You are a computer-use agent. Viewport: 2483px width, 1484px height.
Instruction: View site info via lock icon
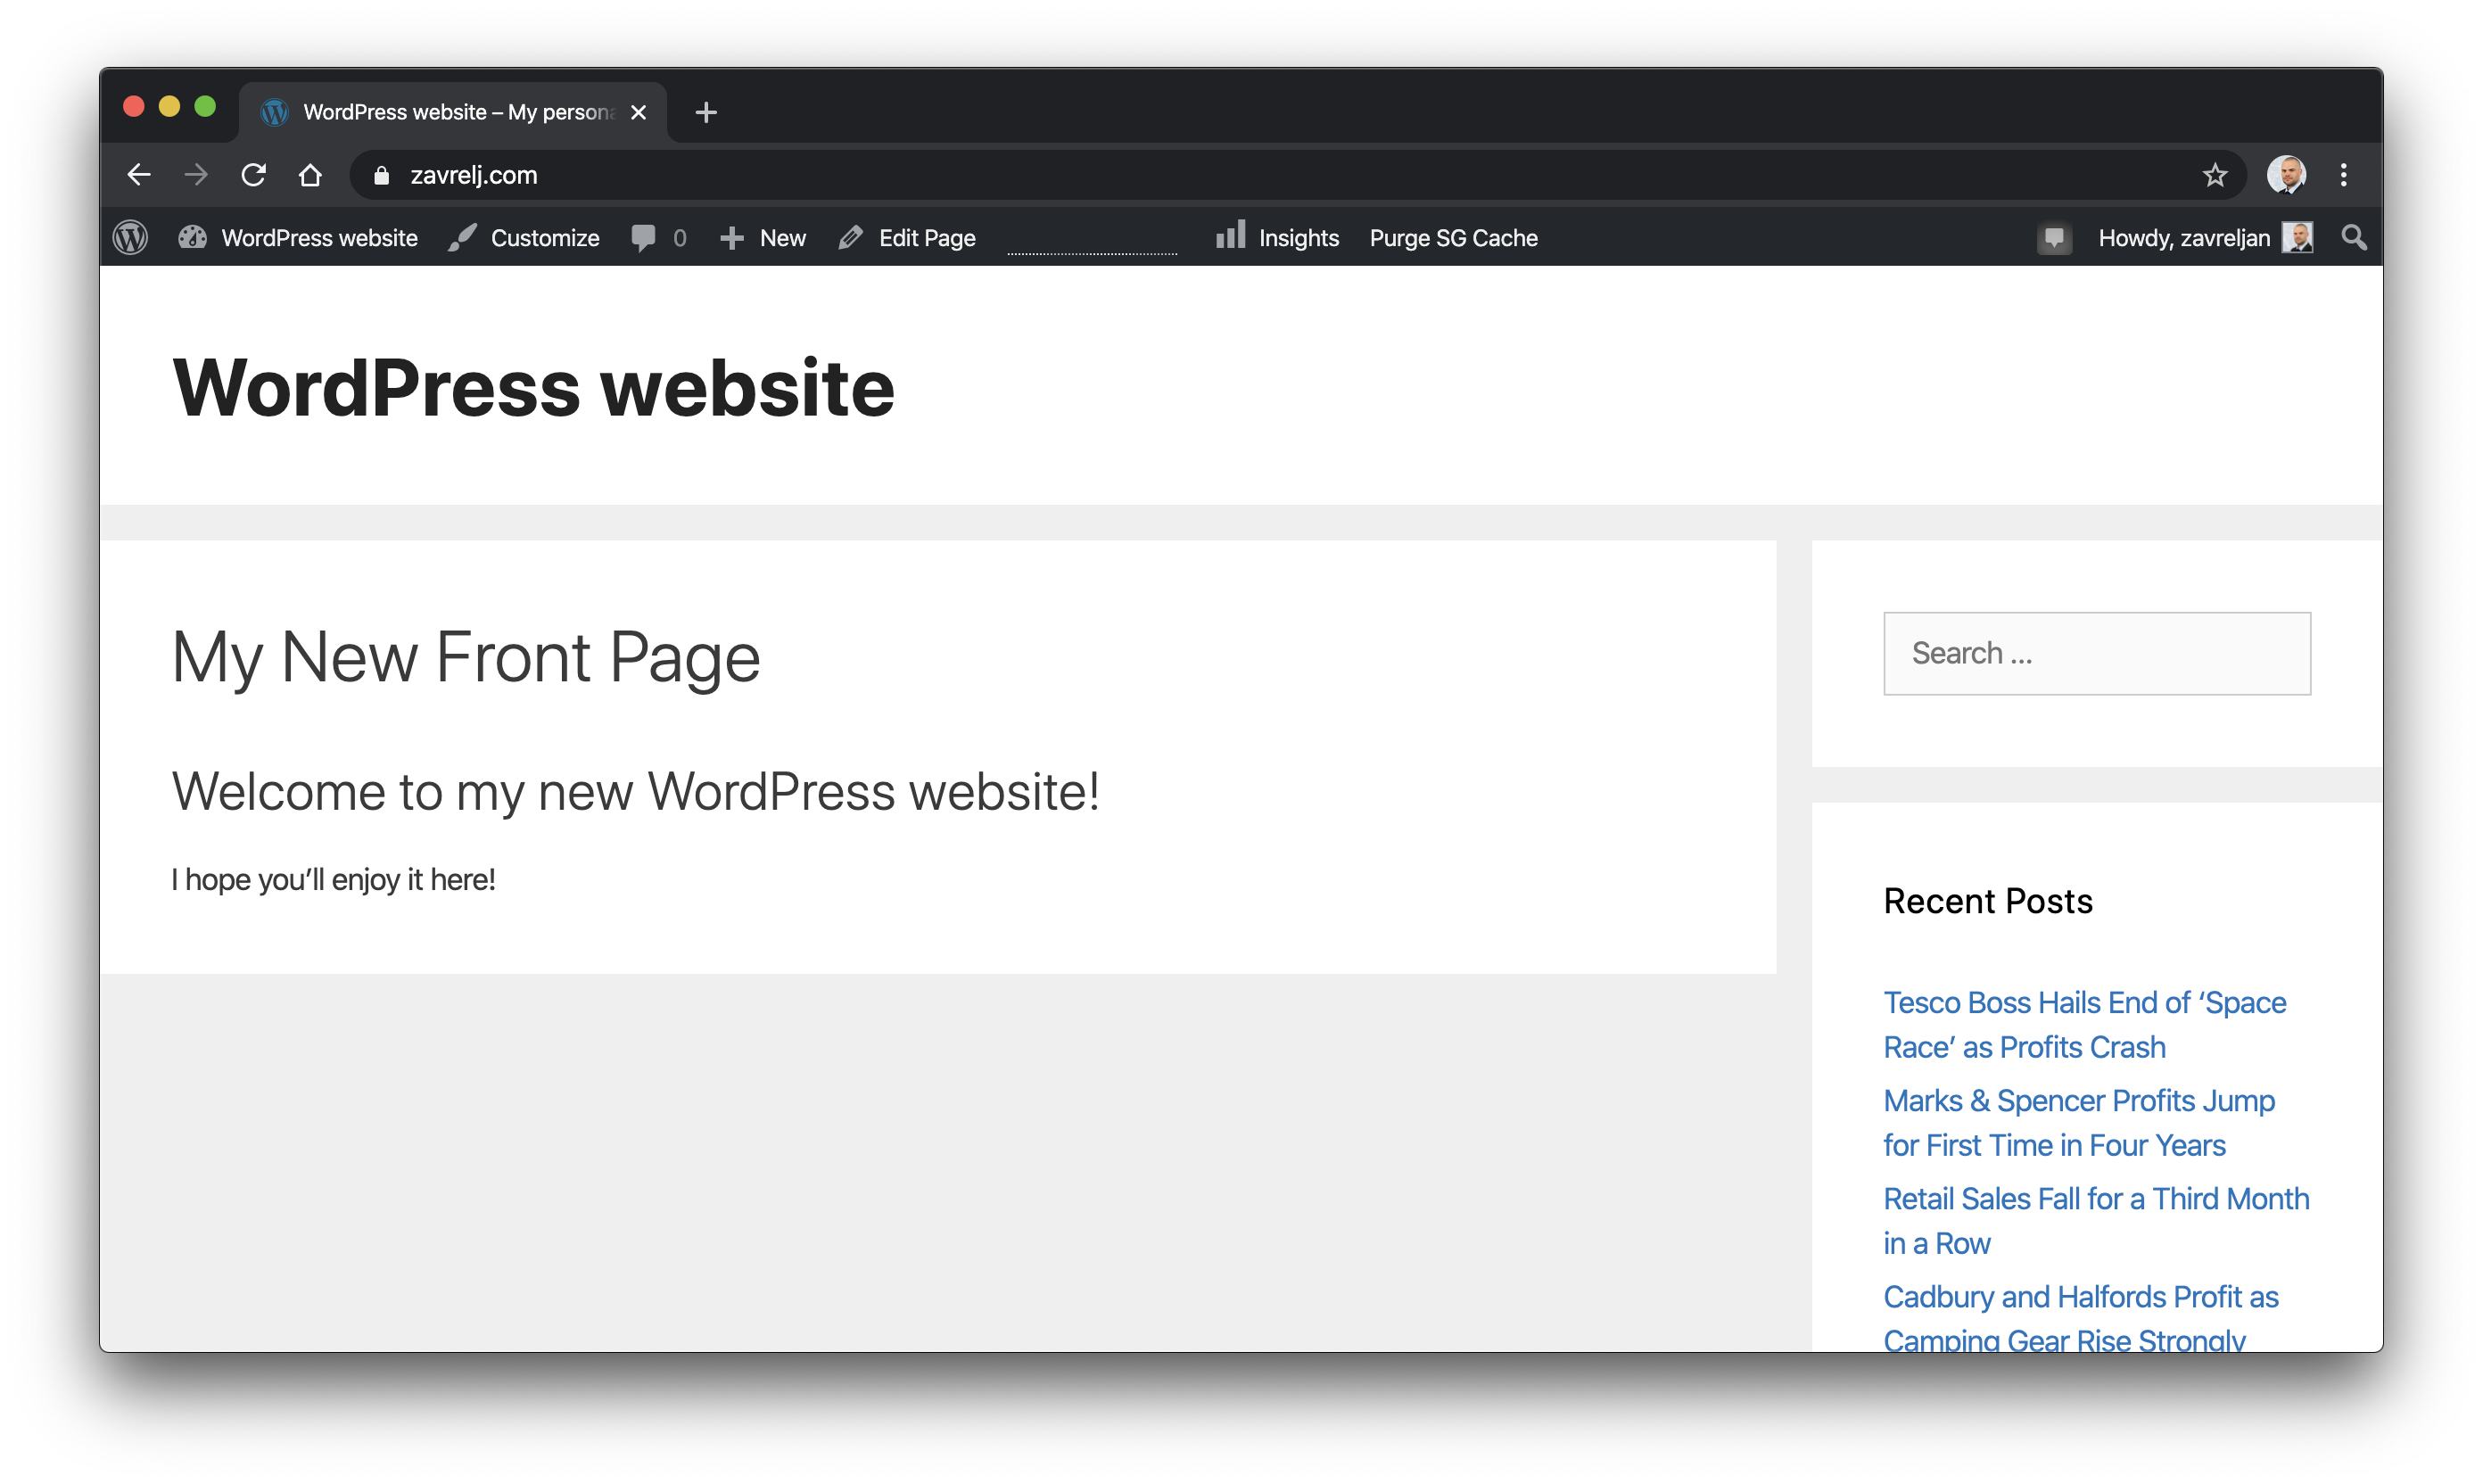click(381, 176)
